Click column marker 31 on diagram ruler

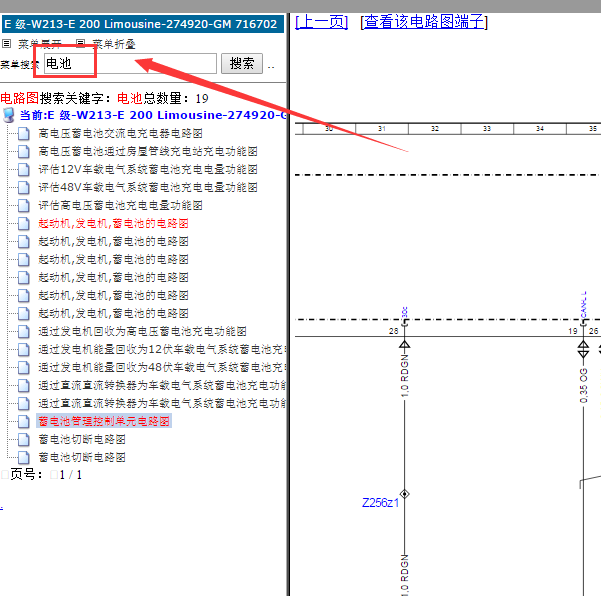coord(382,129)
